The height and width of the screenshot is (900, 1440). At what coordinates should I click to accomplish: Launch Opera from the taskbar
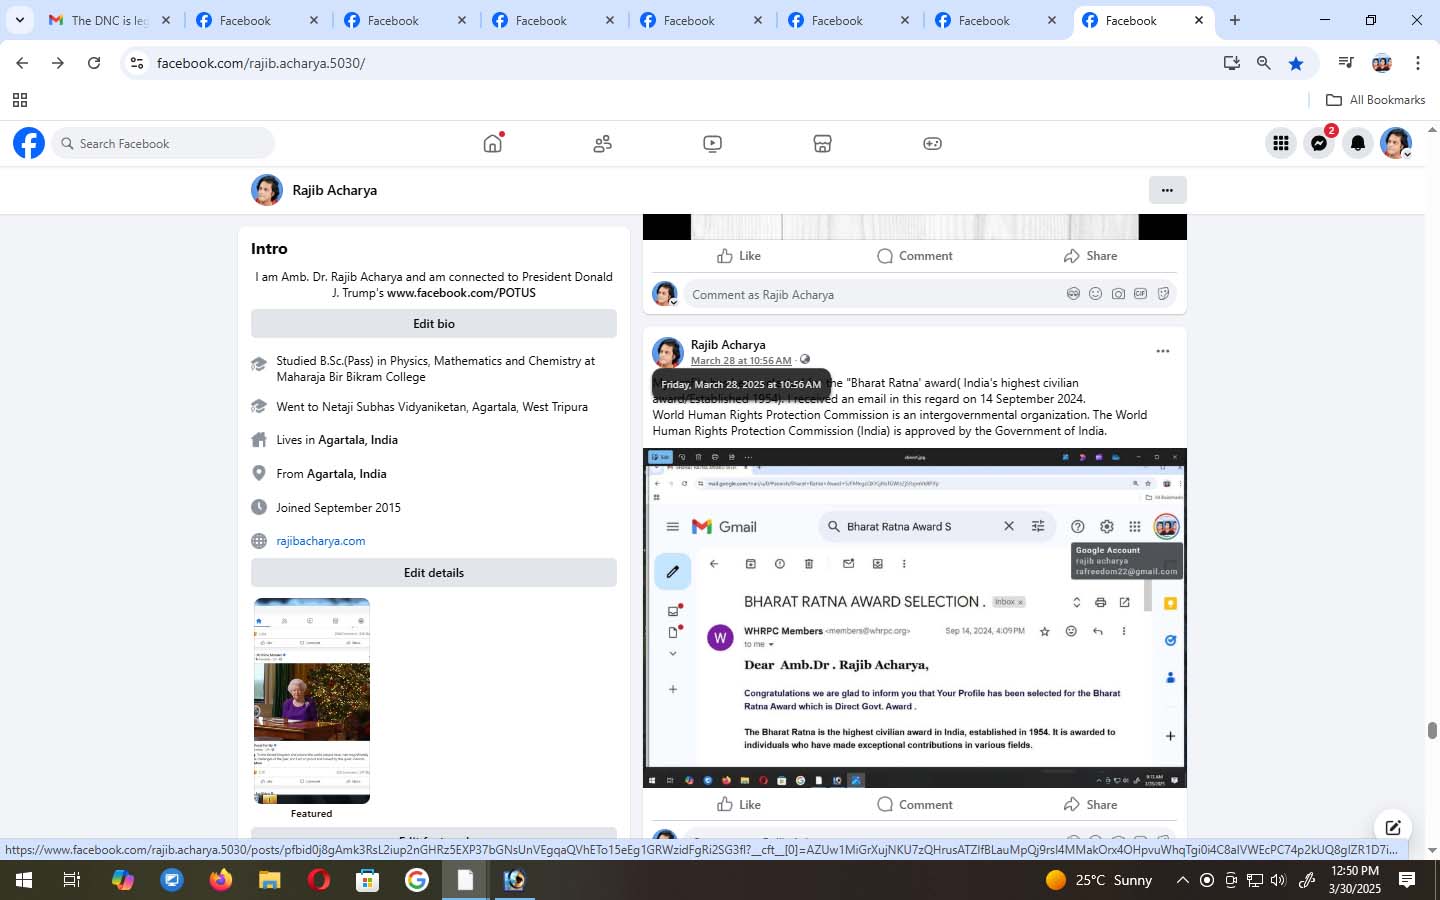pyautogui.click(x=319, y=880)
